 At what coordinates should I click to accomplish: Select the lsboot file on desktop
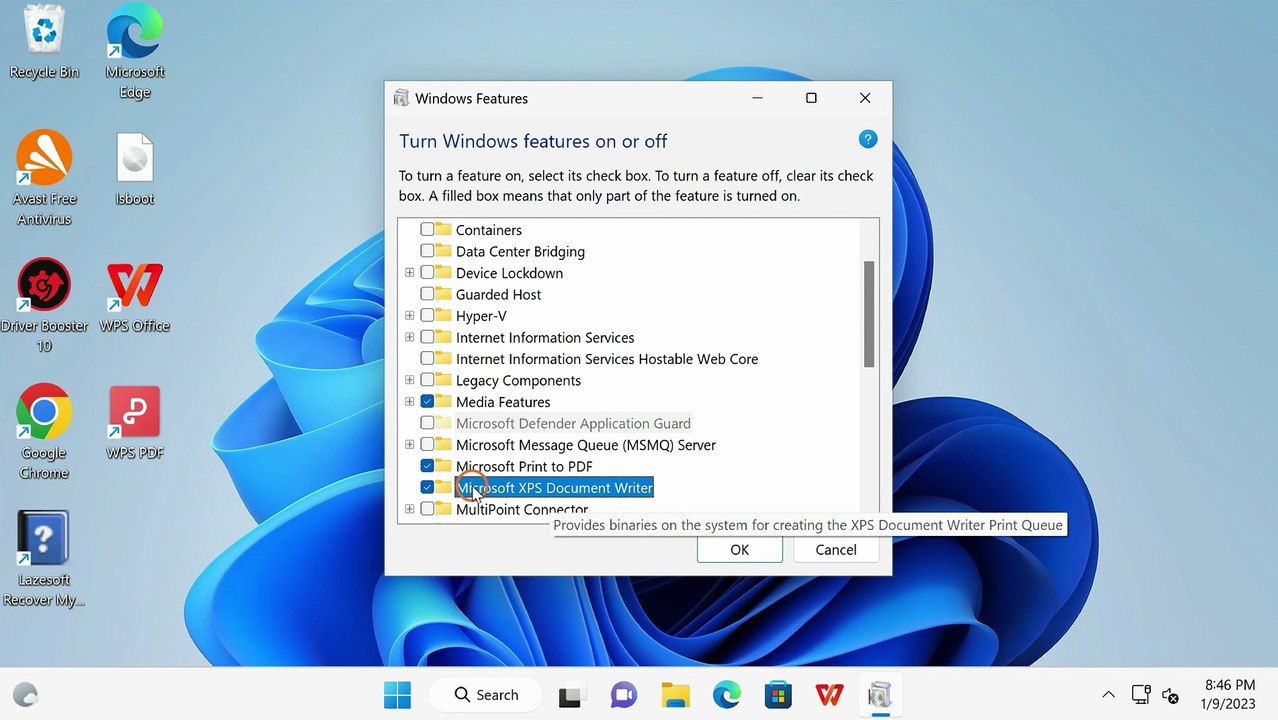coord(135,170)
